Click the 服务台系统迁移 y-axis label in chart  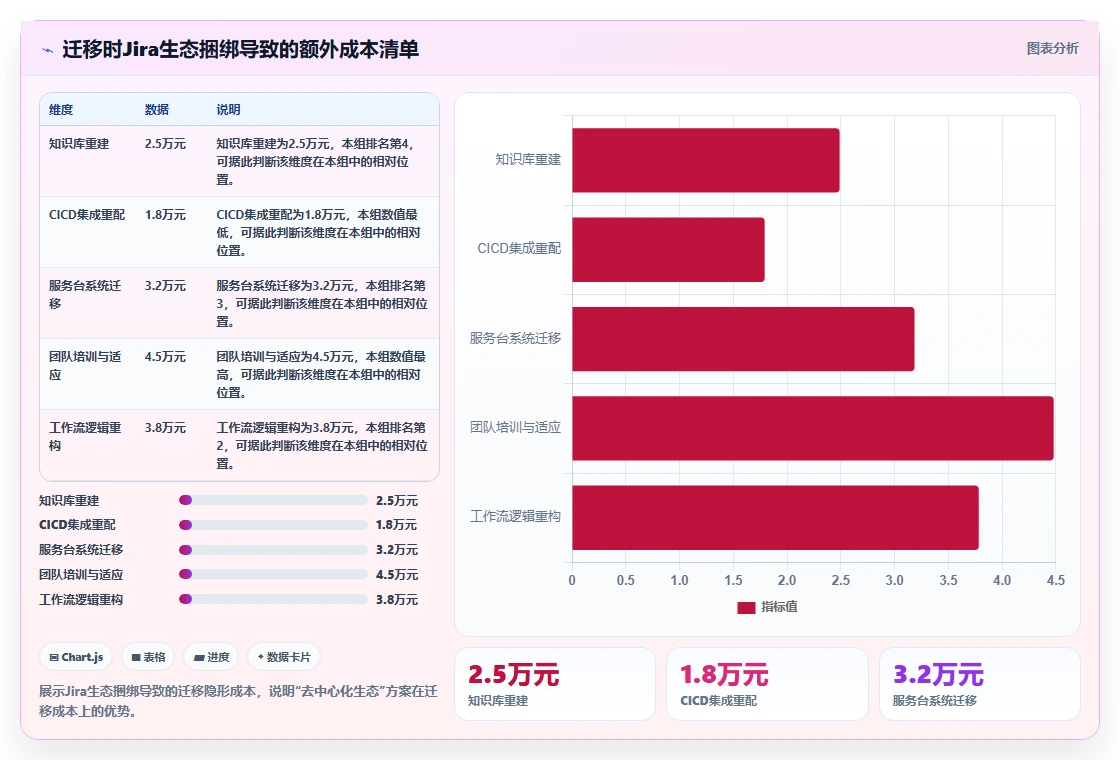point(515,338)
